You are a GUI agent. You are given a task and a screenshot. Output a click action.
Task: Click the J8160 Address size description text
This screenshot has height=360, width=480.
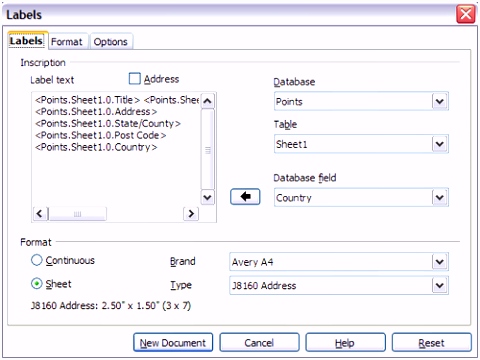coord(111,305)
